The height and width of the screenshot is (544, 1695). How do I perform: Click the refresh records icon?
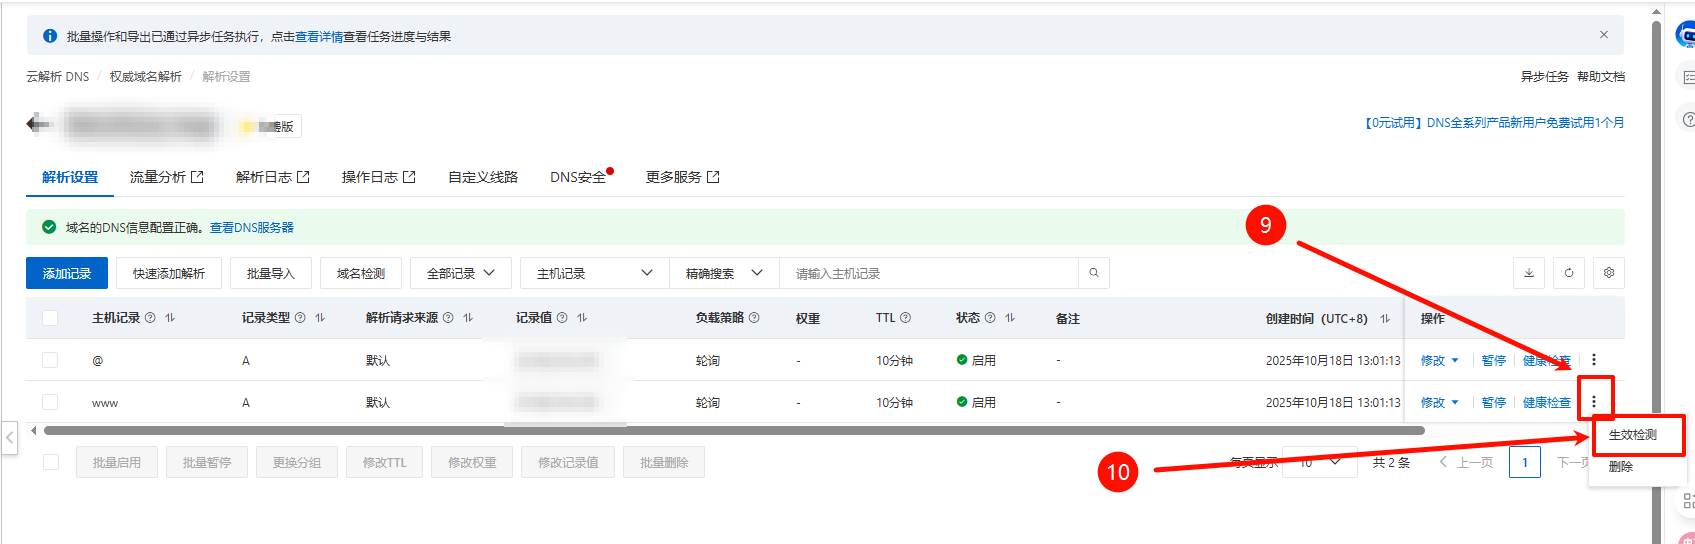pos(1569,273)
